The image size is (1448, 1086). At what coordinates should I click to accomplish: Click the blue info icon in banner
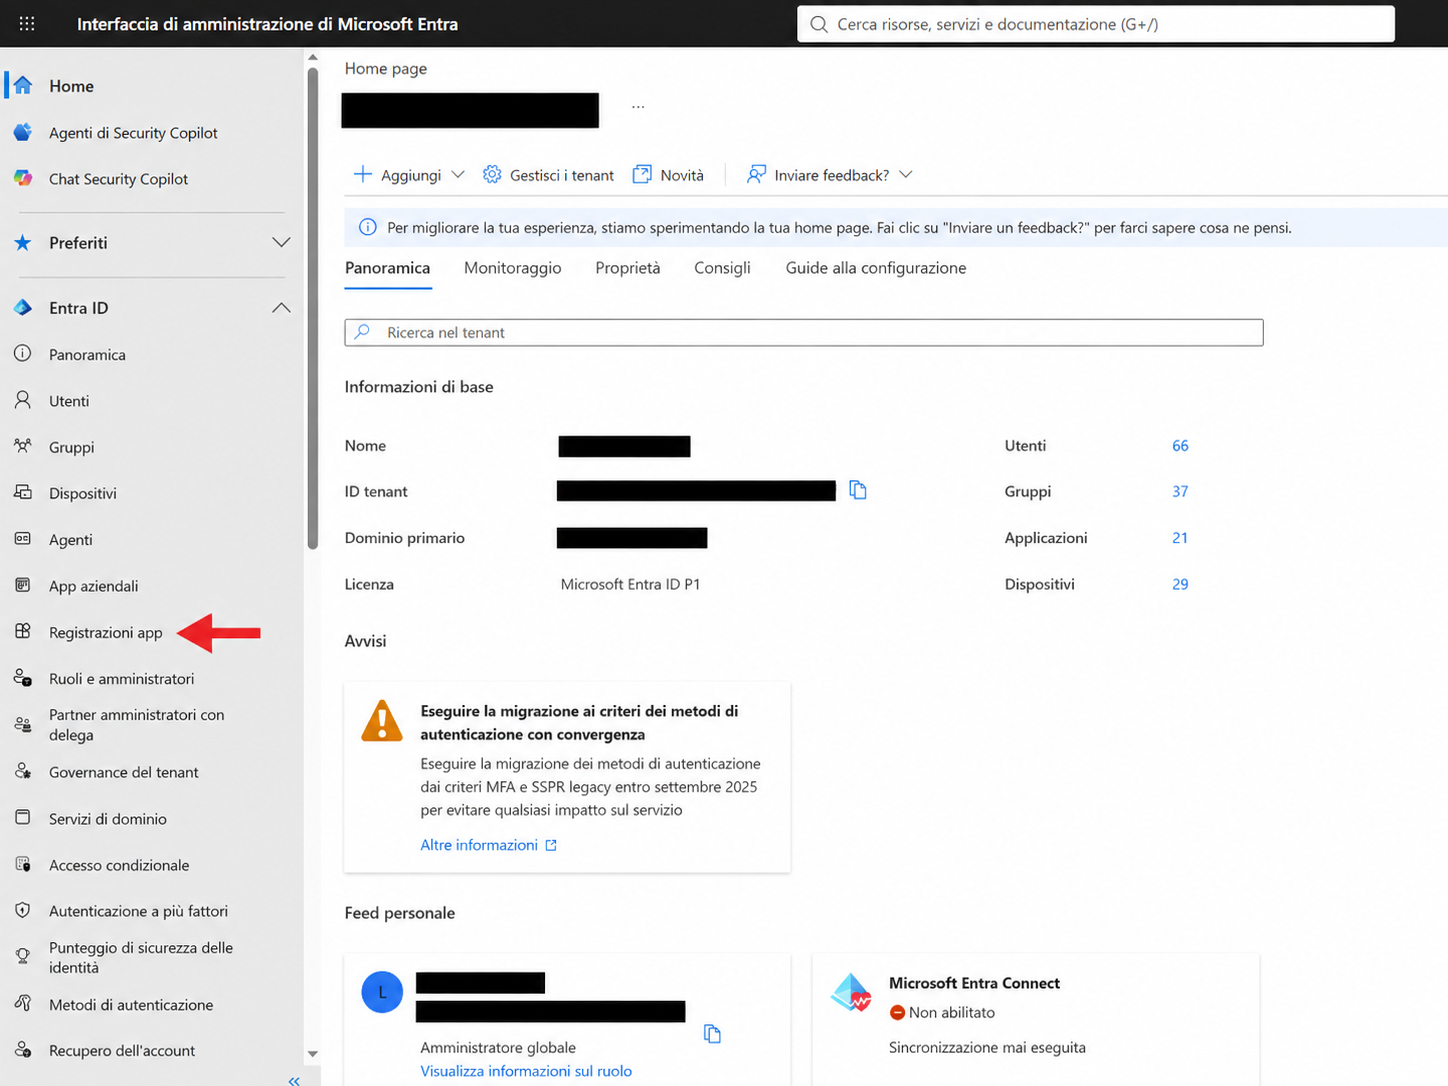coord(367,227)
